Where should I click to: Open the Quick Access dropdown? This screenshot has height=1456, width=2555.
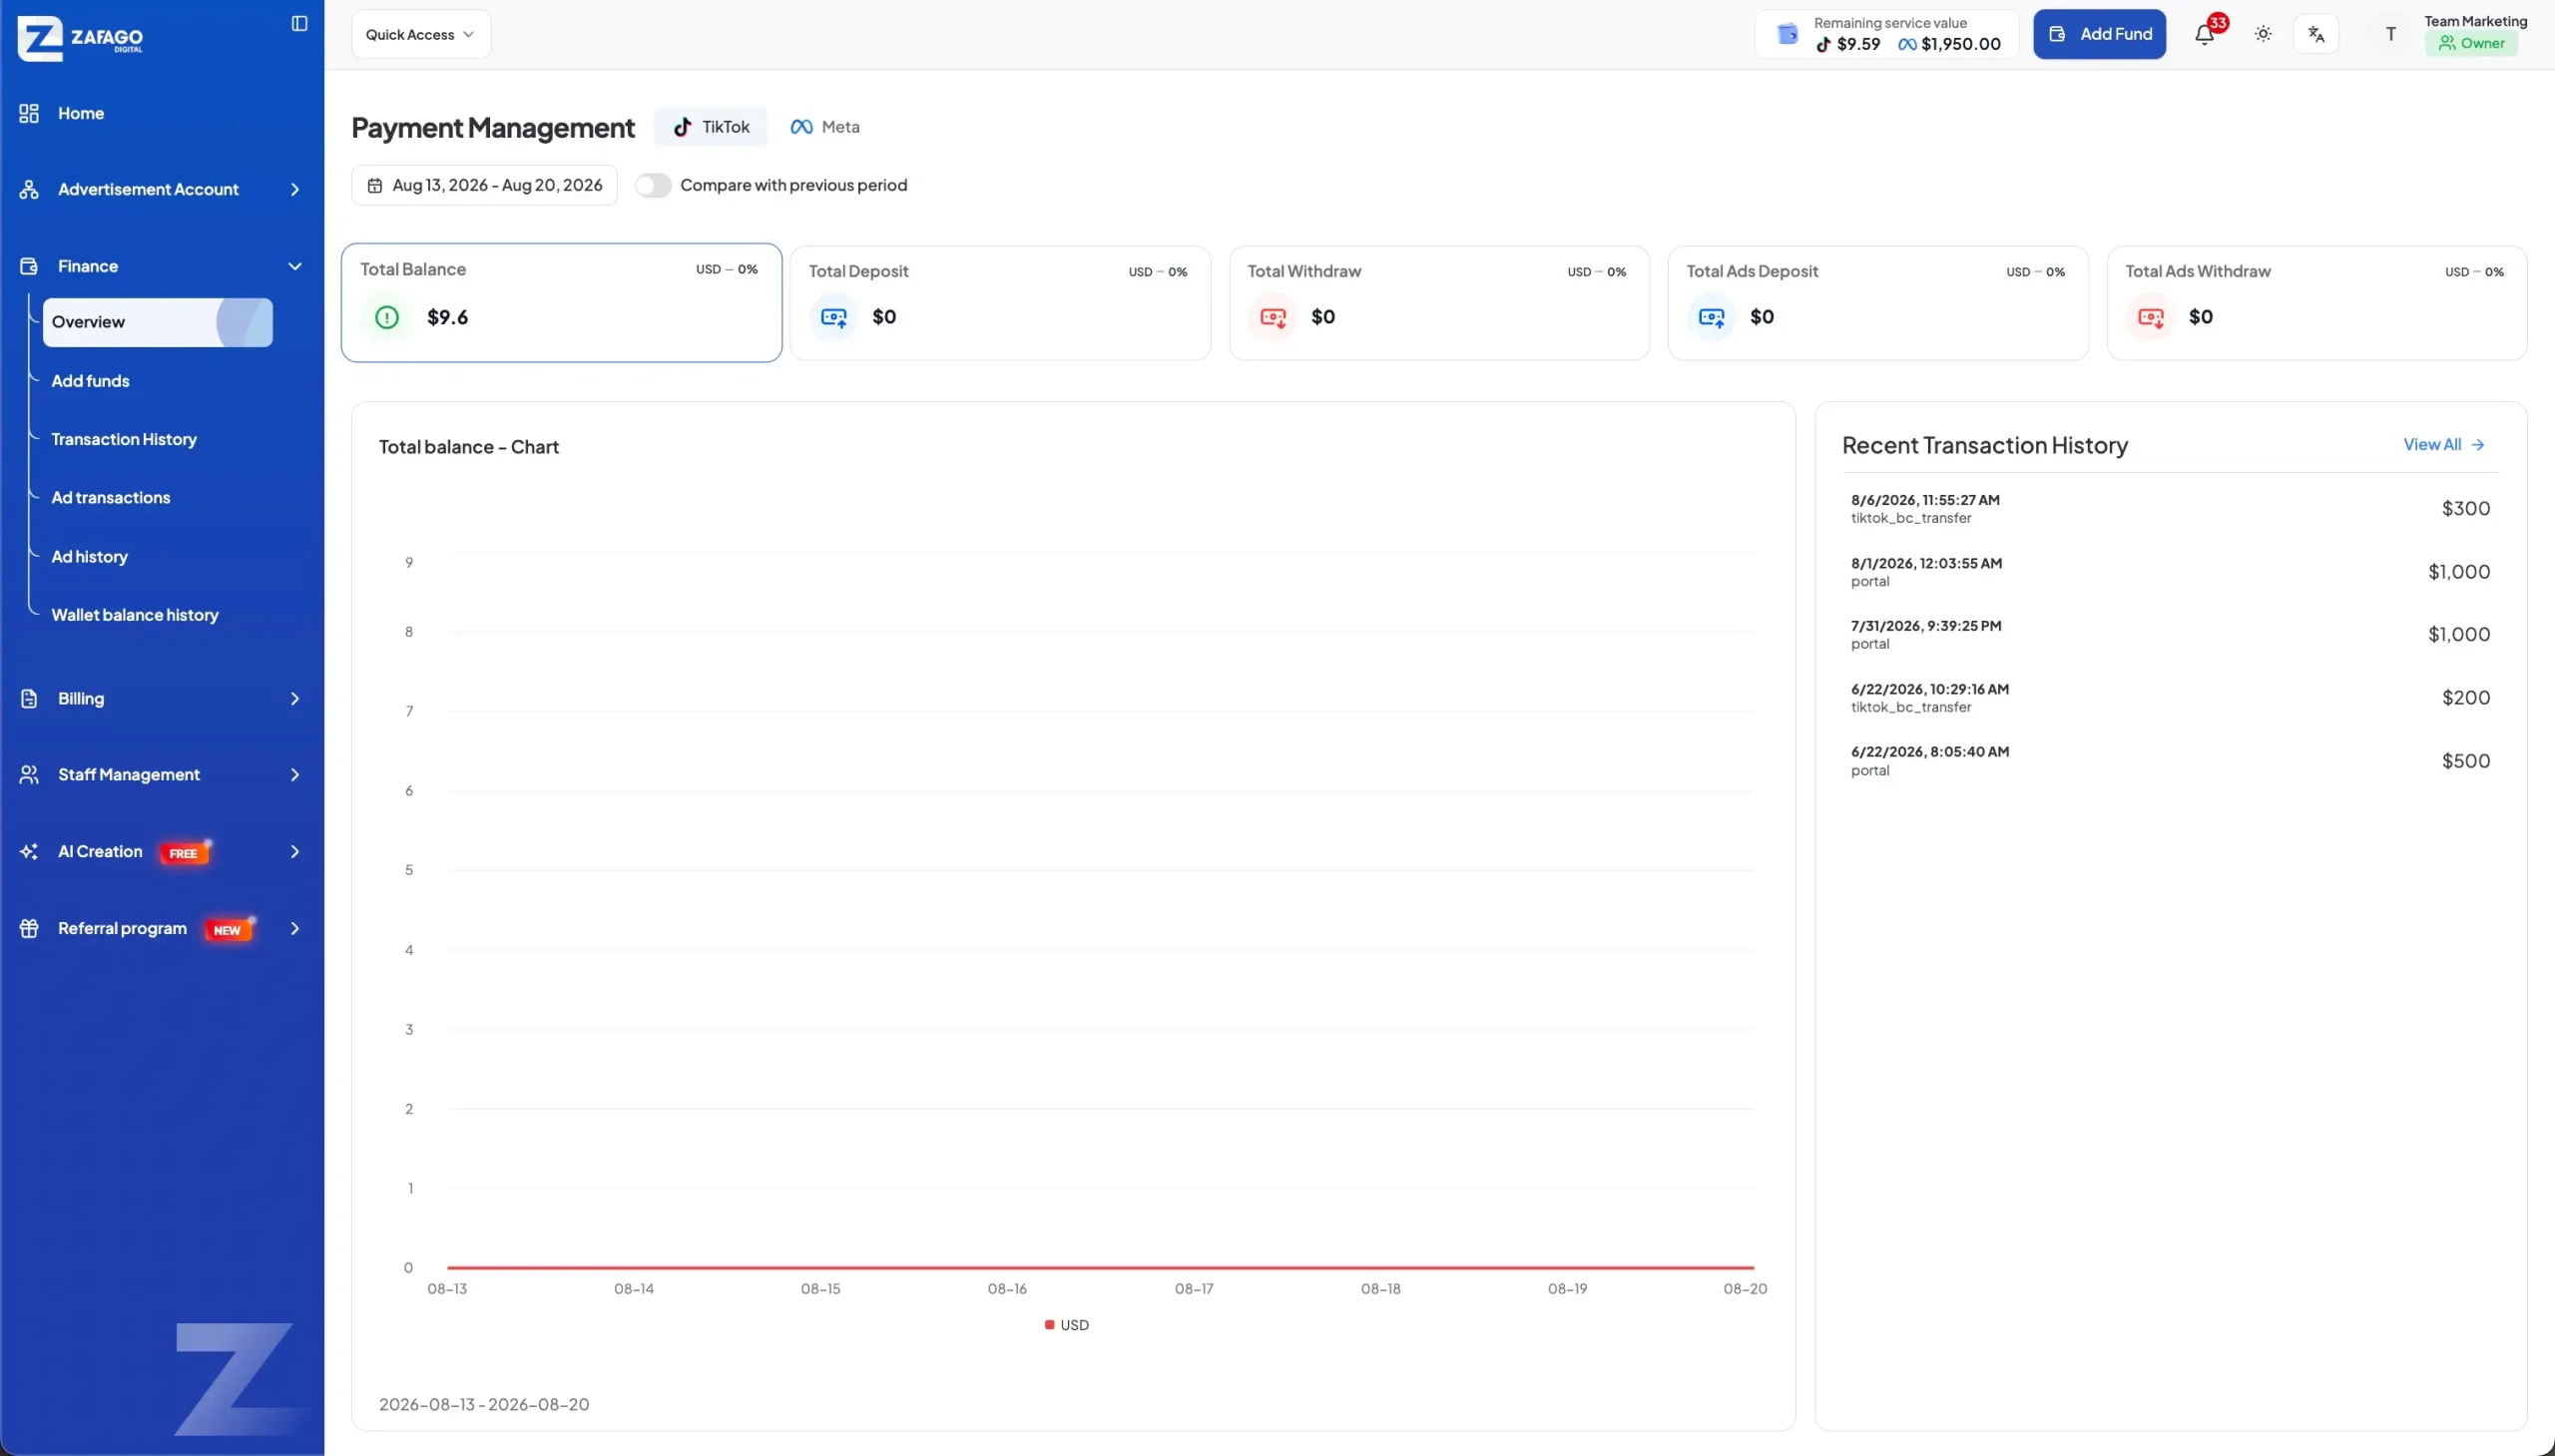[x=421, y=34]
